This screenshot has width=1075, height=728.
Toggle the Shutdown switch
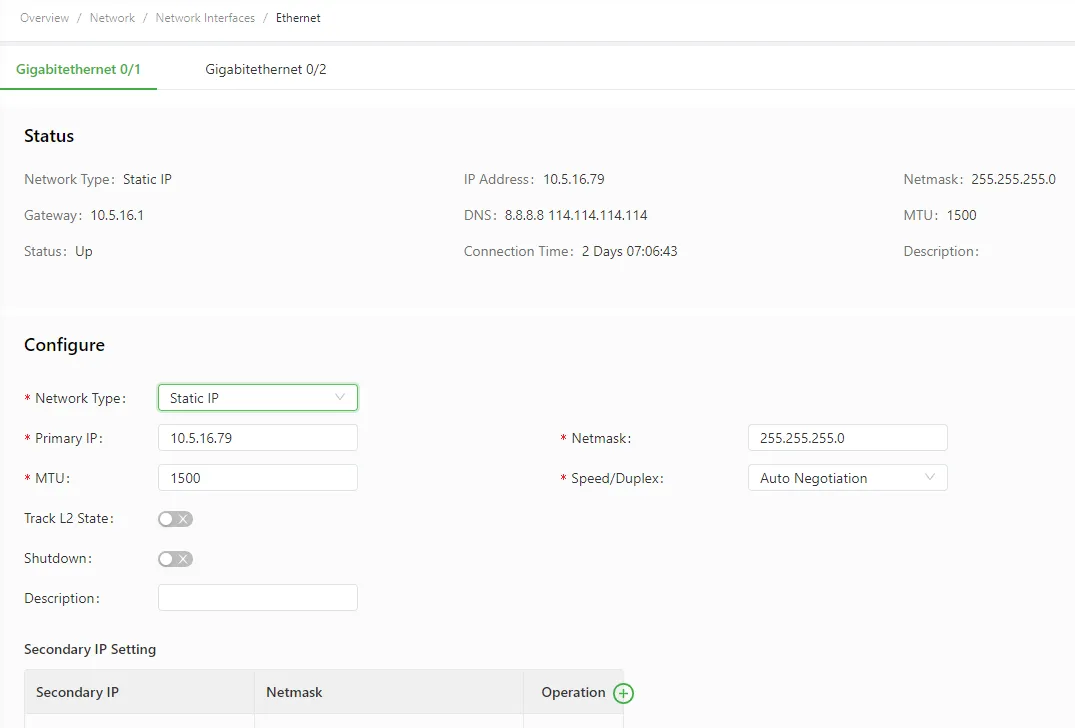pyautogui.click(x=176, y=559)
